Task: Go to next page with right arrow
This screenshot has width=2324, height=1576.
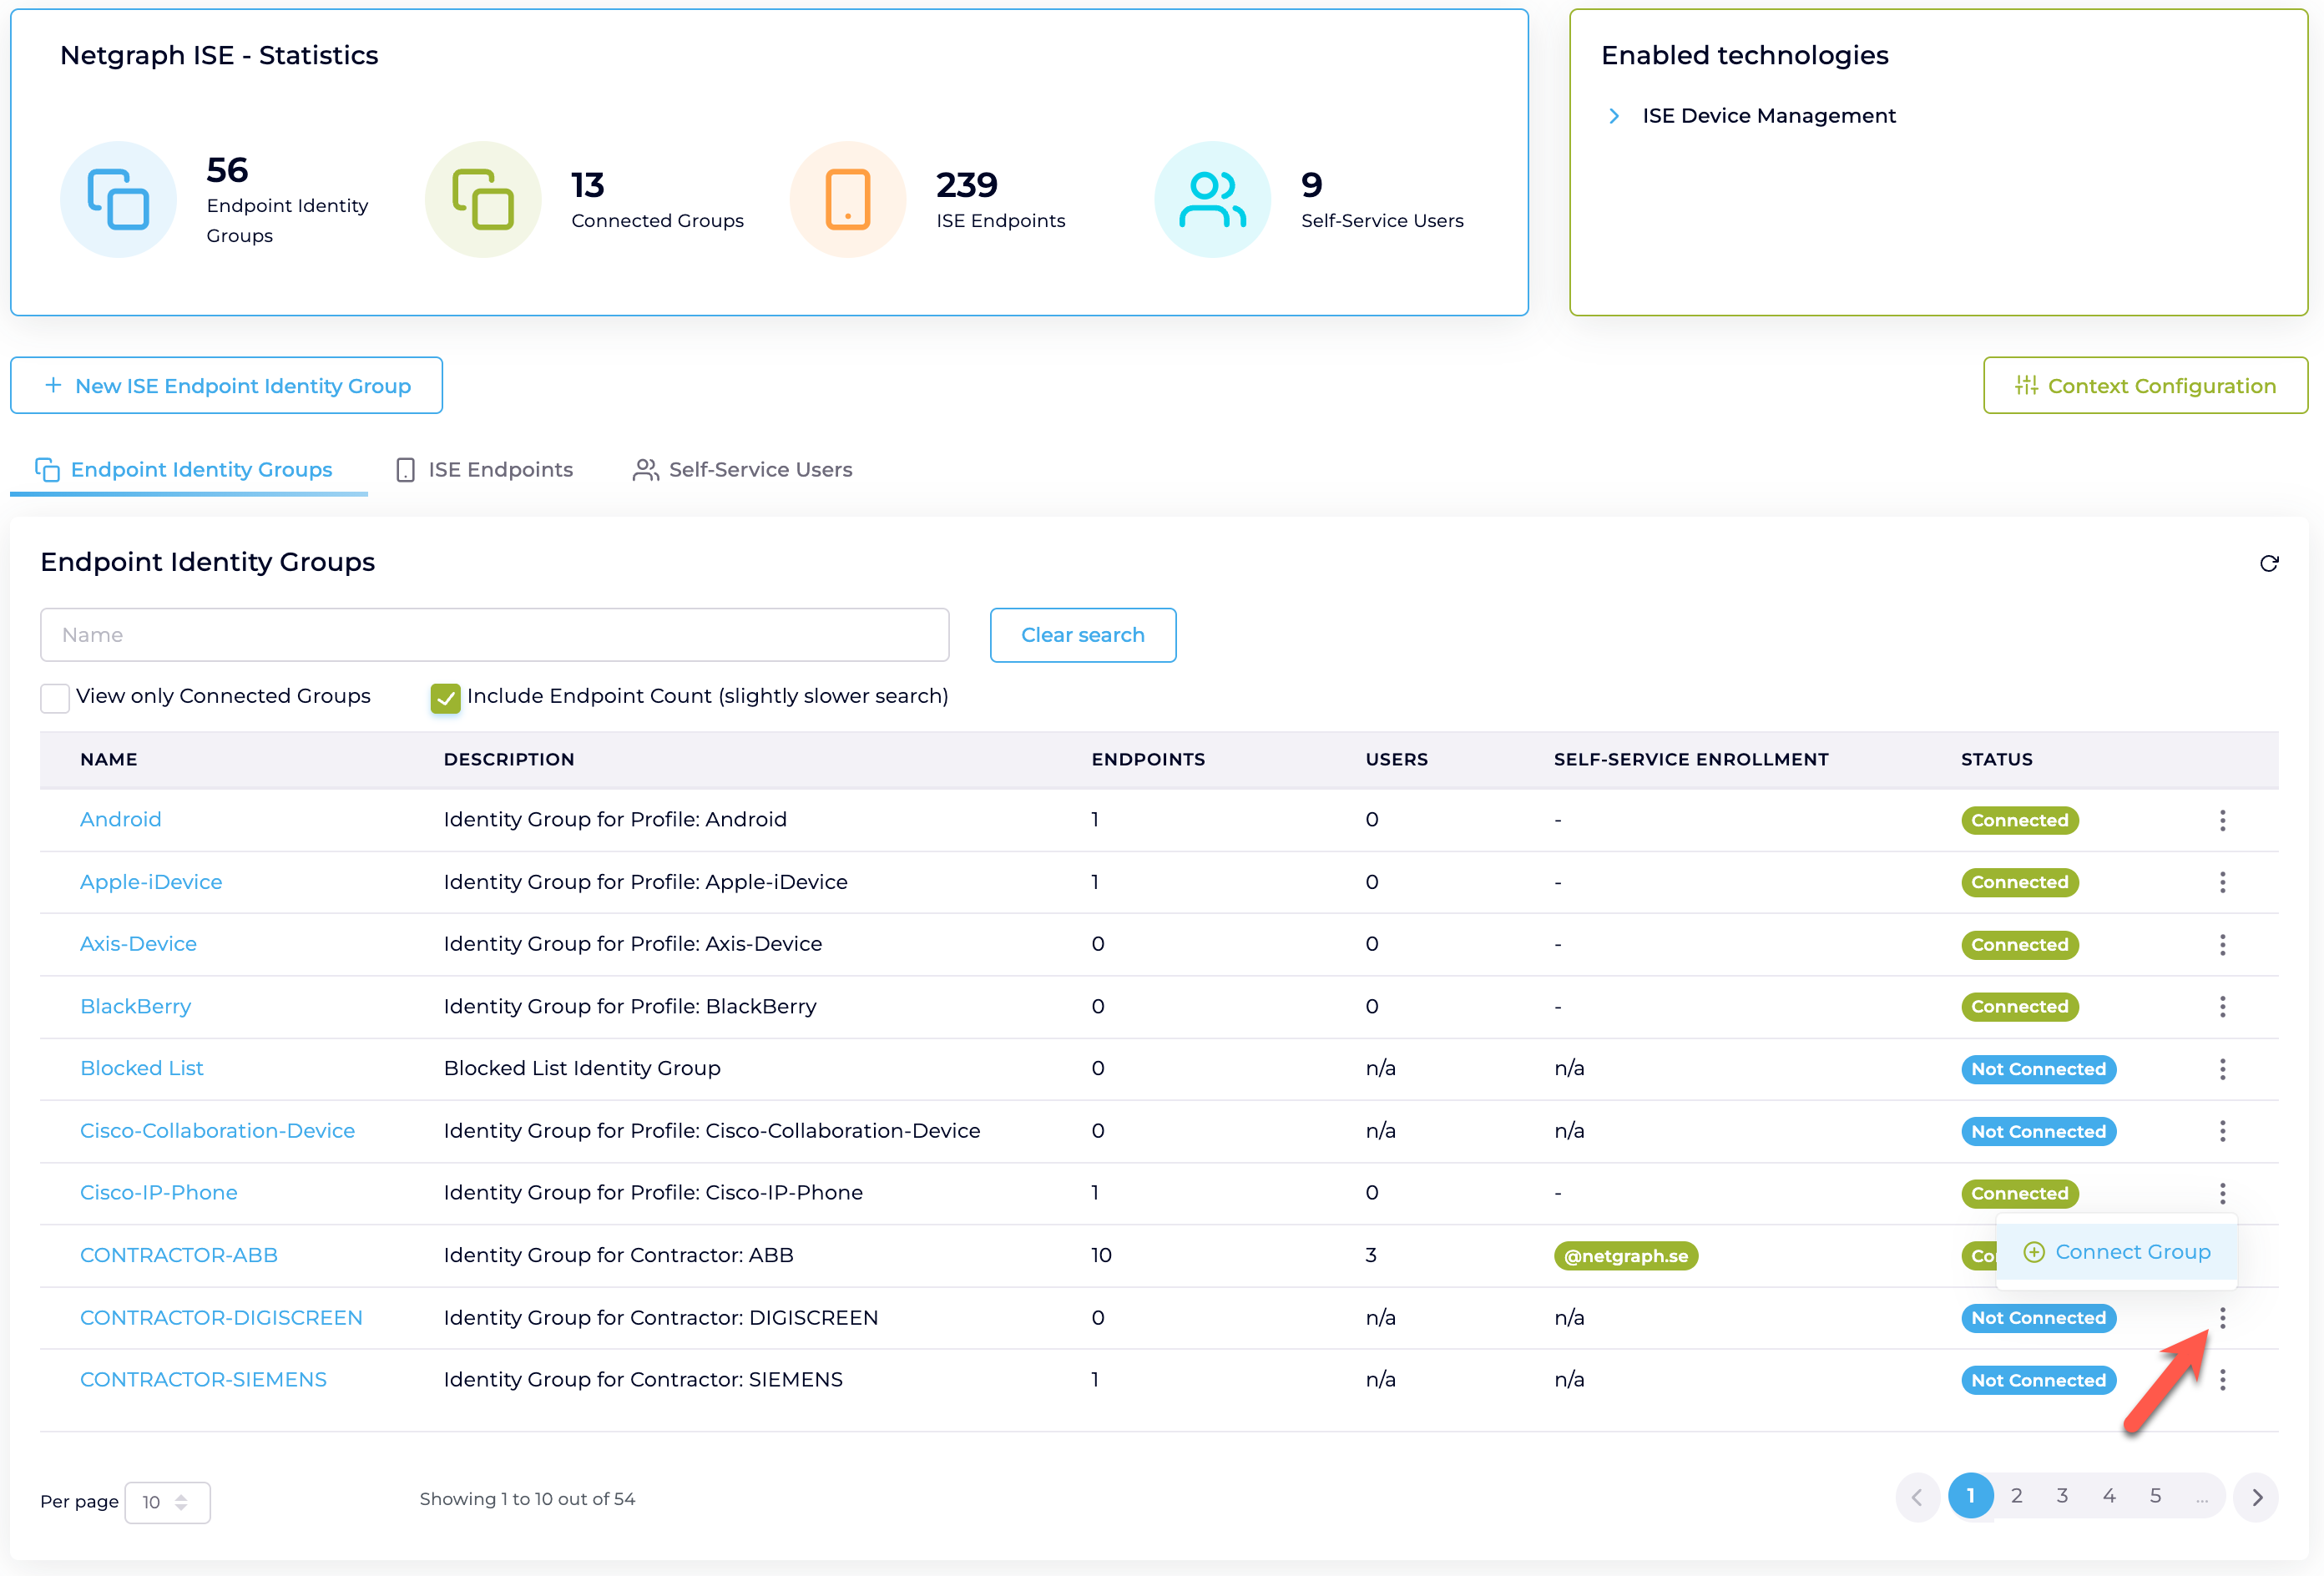Action: (2256, 1497)
